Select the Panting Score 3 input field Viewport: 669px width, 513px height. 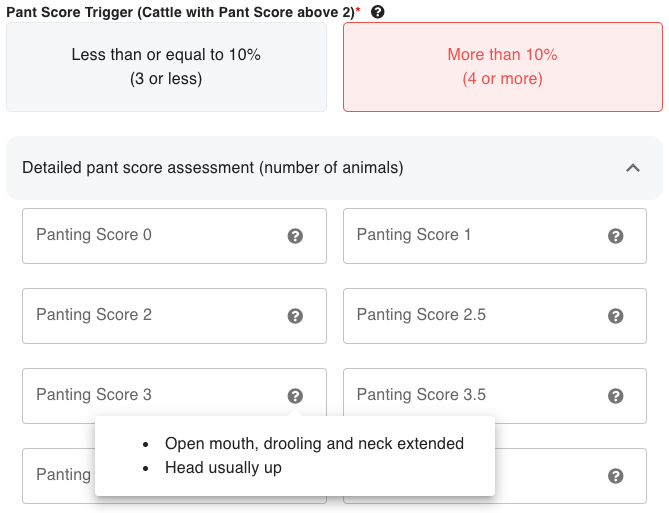(x=150, y=395)
